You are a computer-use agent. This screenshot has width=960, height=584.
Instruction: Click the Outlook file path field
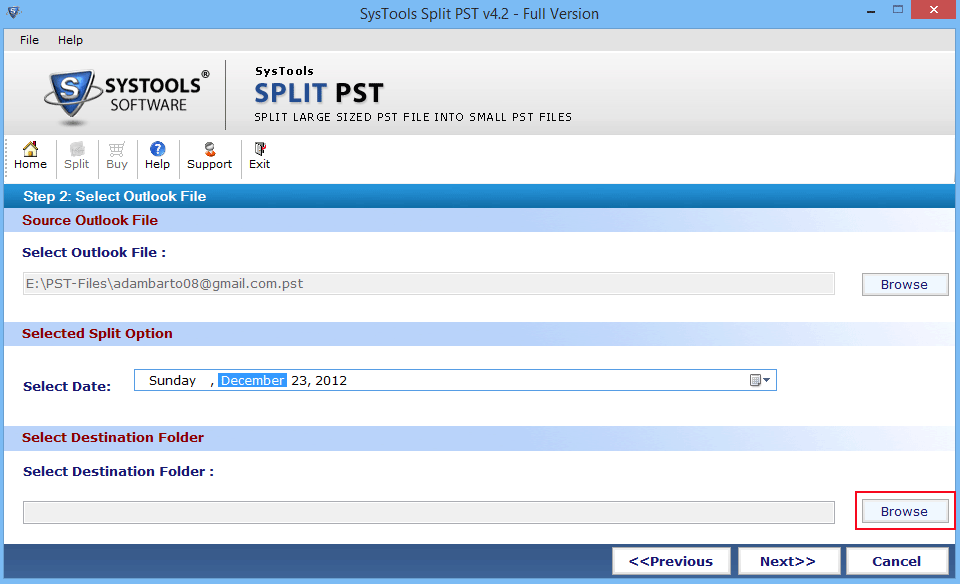pyautogui.click(x=429, y=283)
